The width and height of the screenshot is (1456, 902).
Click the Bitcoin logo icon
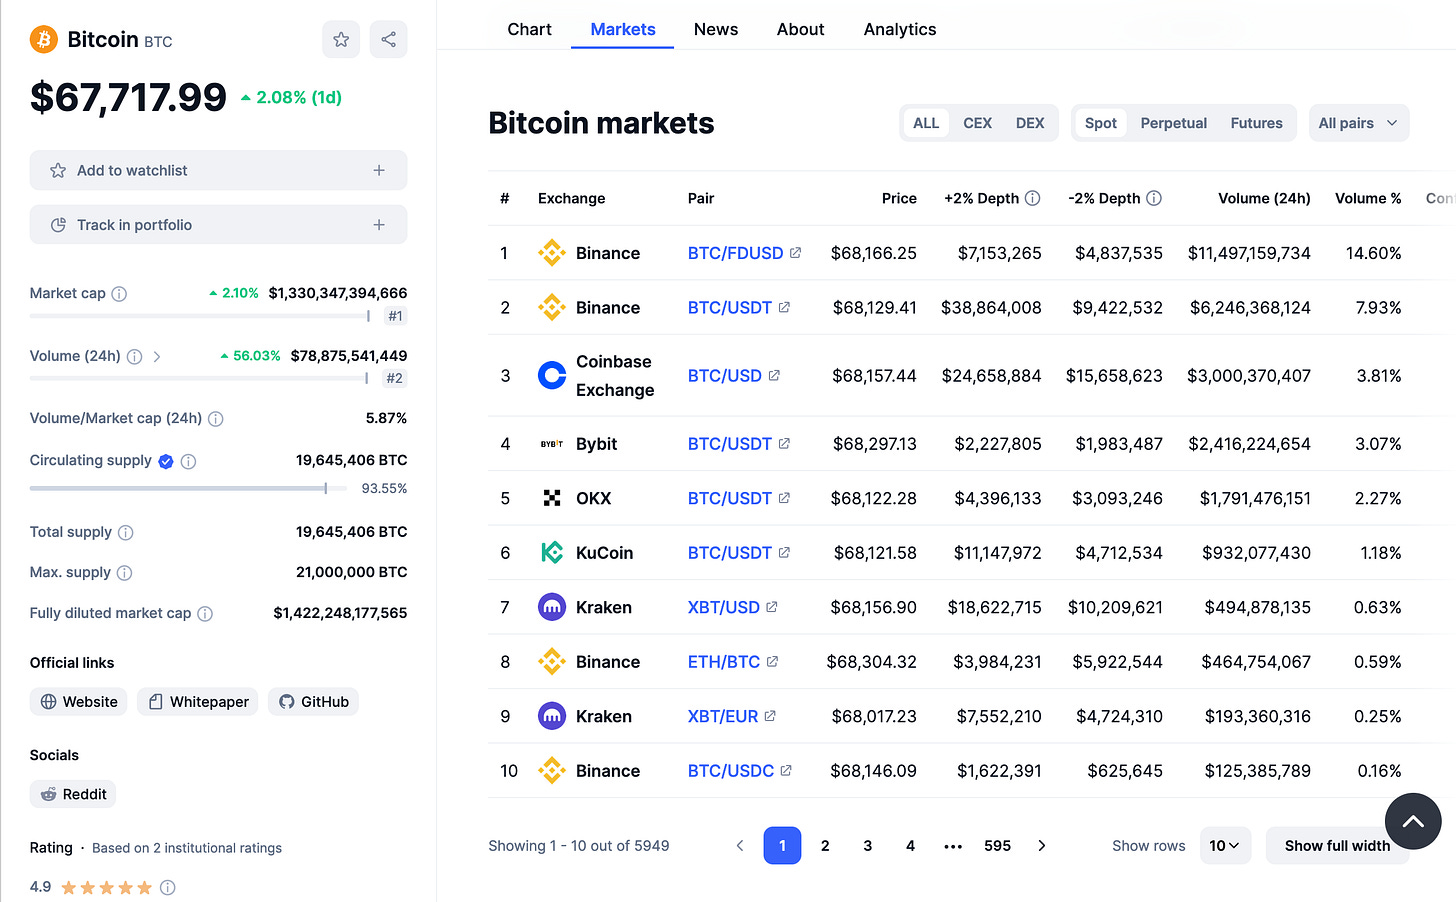43,39
